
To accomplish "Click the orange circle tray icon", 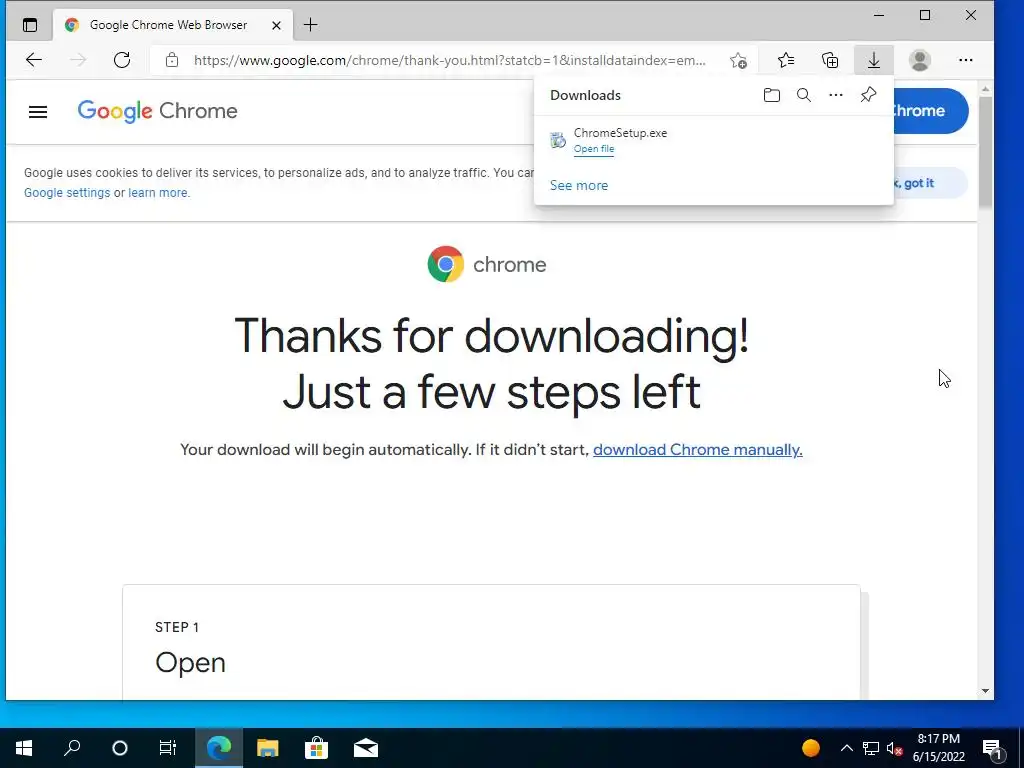I will (x=811, y=748).
